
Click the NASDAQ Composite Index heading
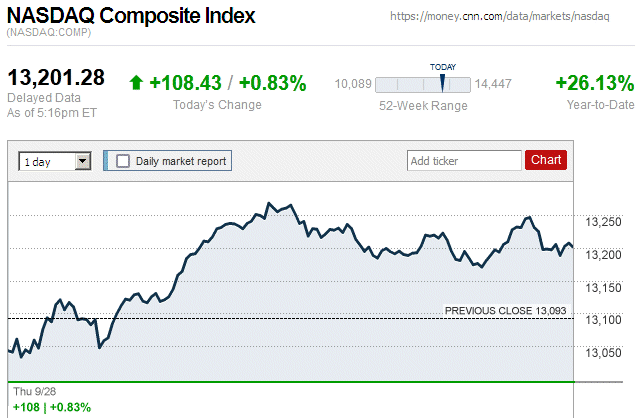tap(131, 17)
